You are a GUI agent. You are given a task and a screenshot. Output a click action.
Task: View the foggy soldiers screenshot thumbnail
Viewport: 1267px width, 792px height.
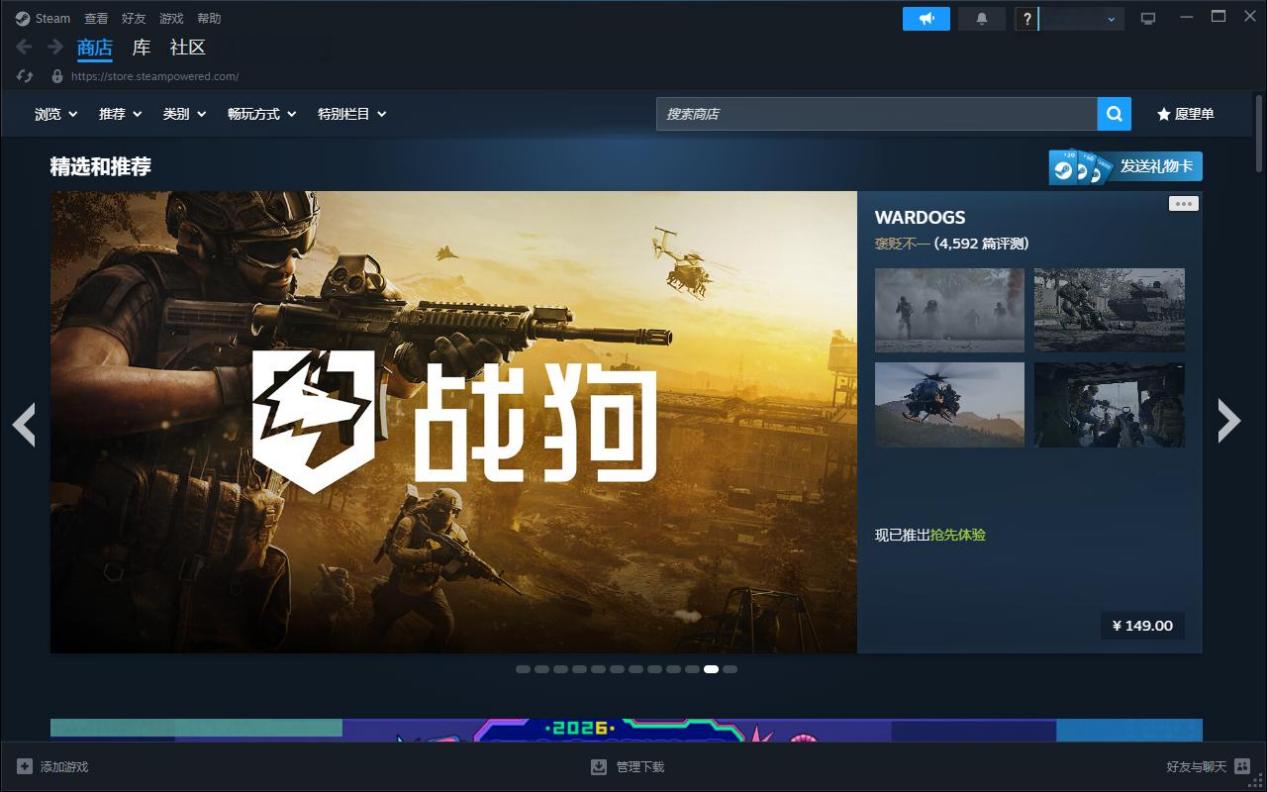pos(949,310)
